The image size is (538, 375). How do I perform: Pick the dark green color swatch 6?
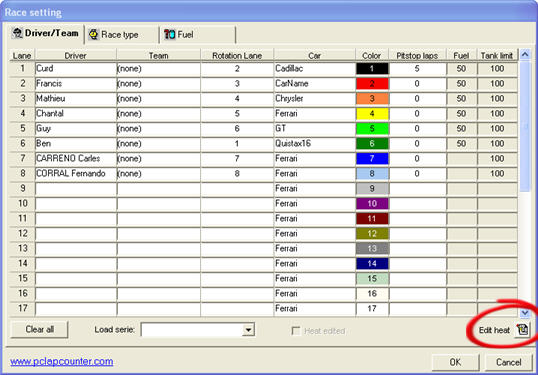[x=372, y=143]
